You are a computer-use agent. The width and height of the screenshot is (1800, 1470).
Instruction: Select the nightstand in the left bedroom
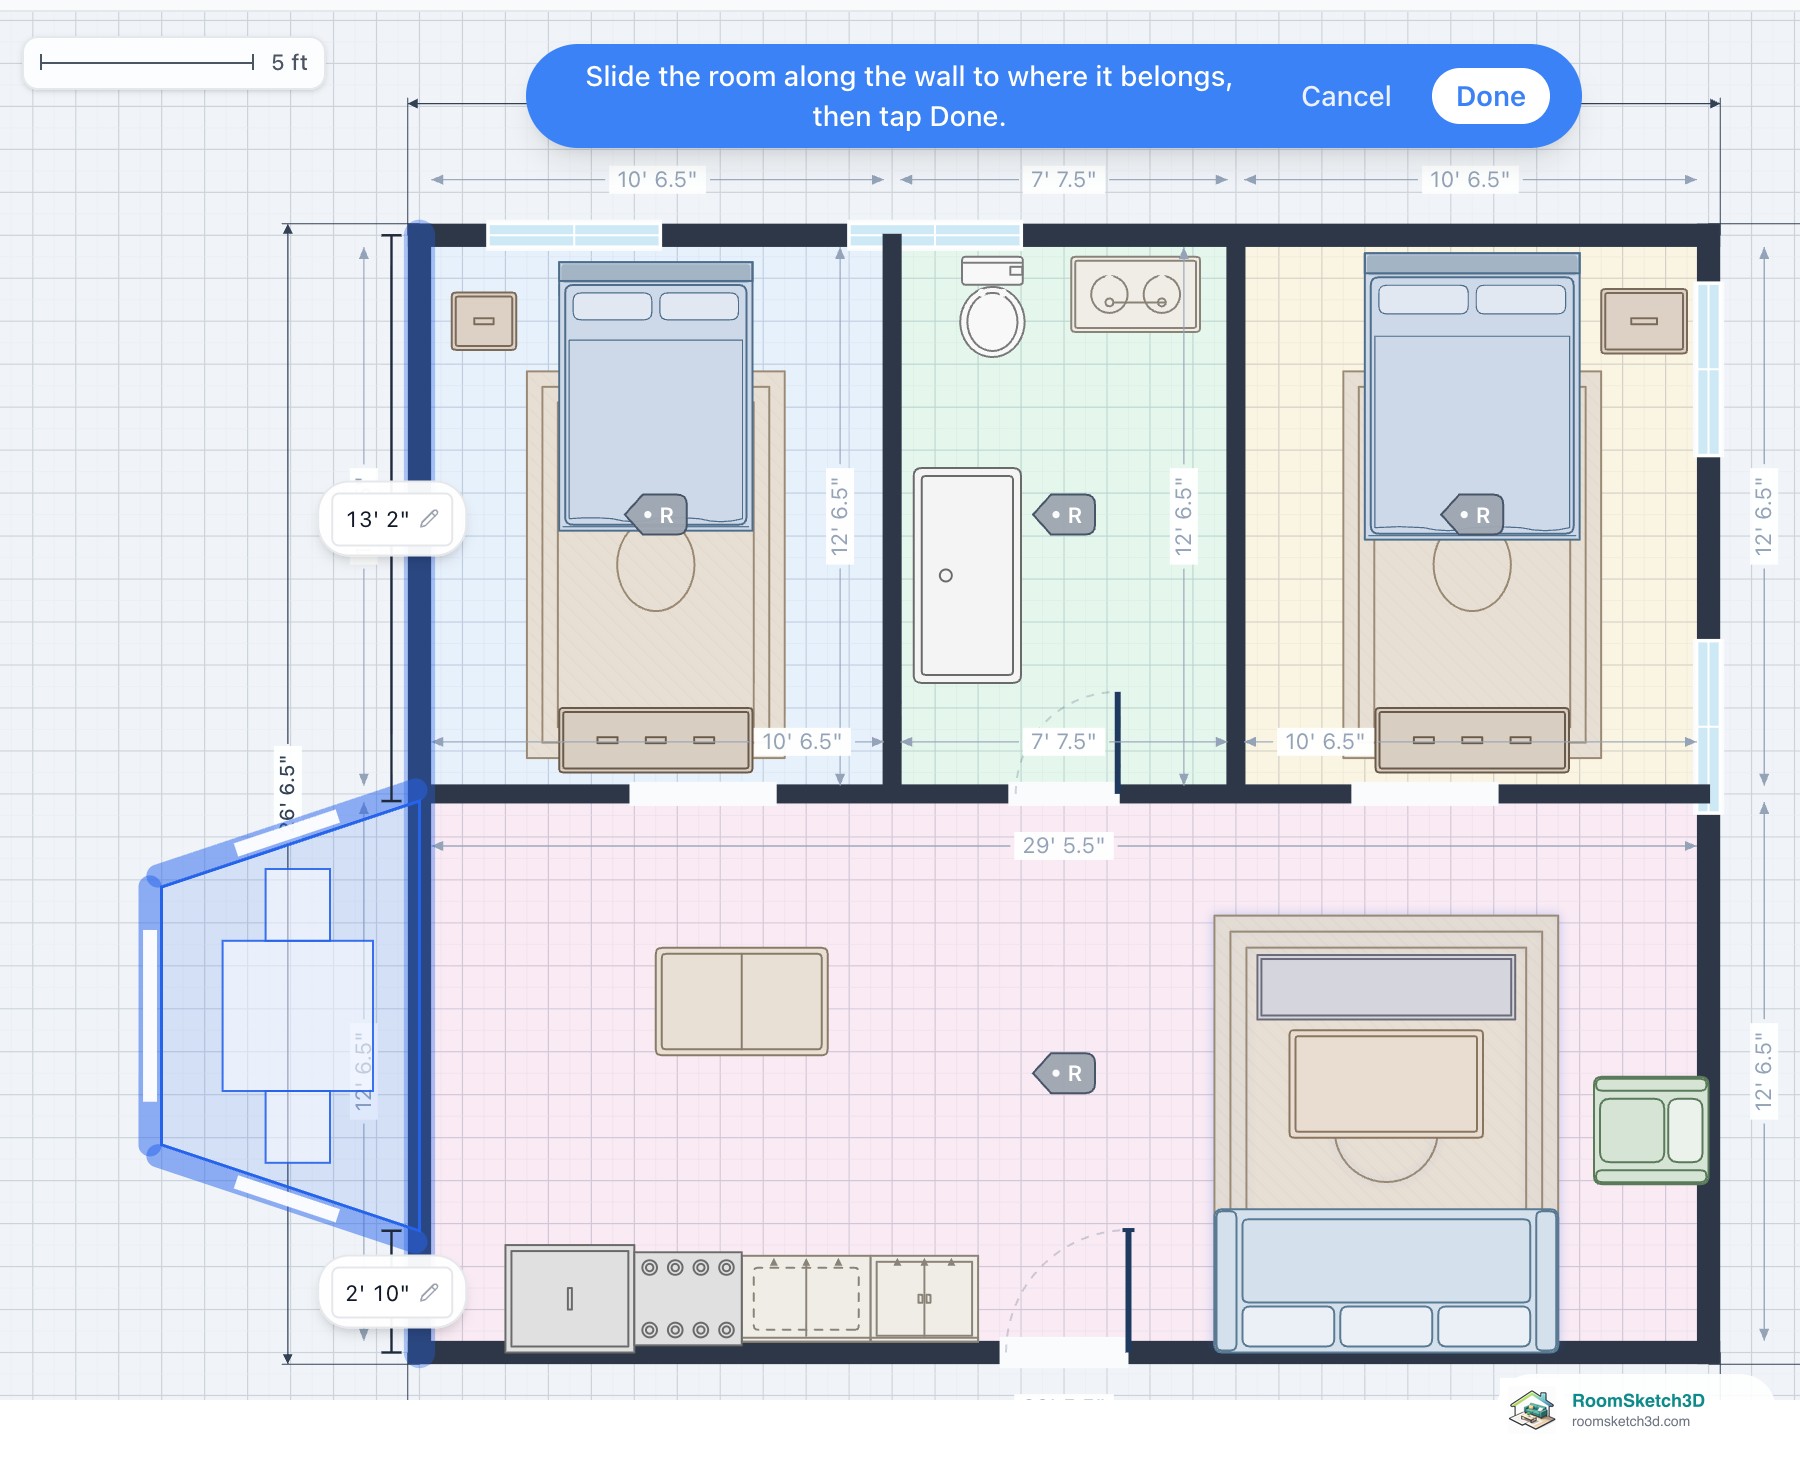pos(484,321)
